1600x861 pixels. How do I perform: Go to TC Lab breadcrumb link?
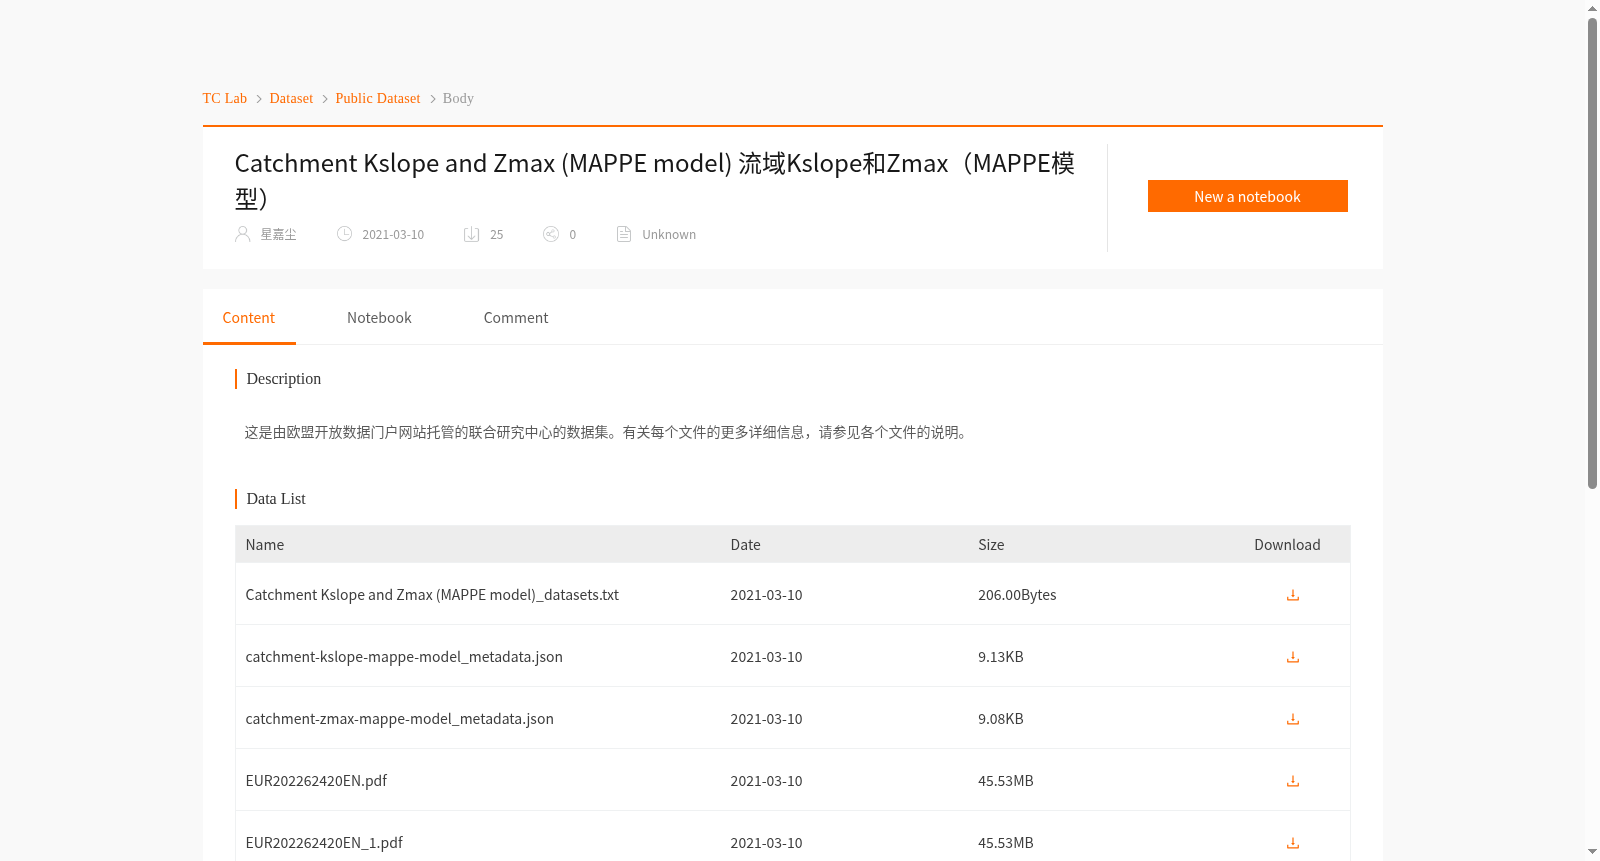coord(225,98)
